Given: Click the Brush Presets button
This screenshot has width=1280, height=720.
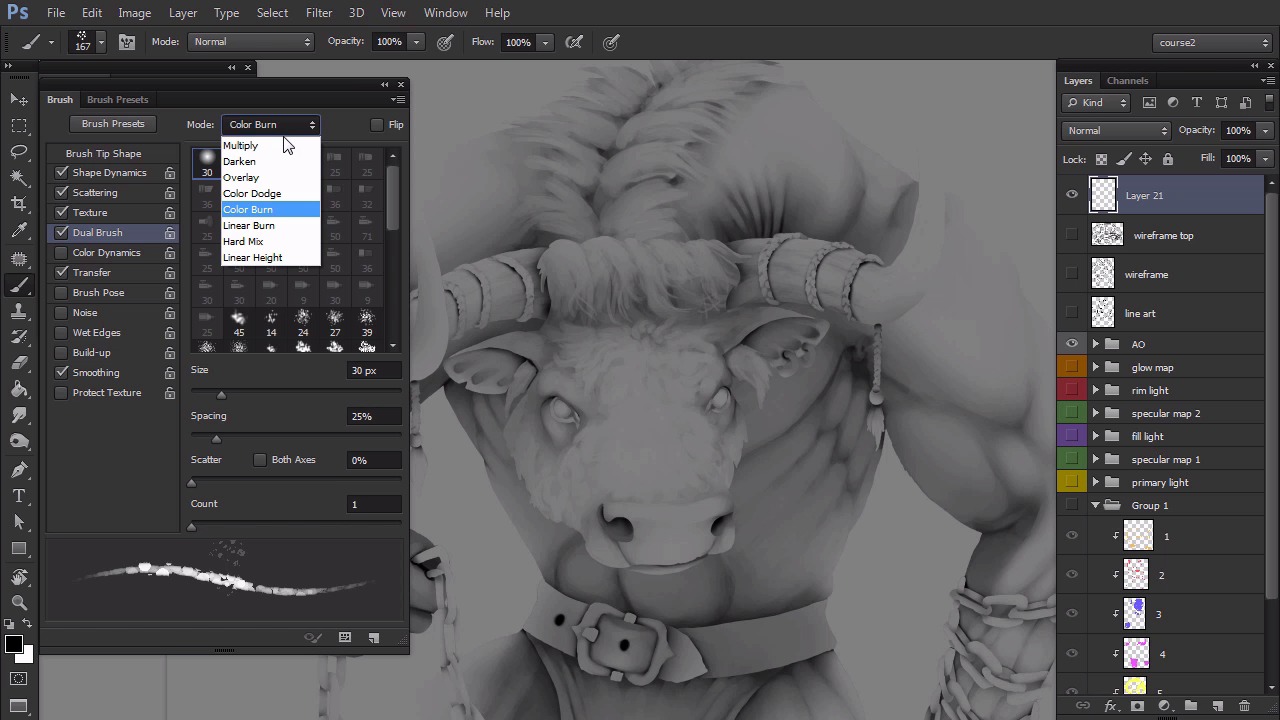Looking at the screenshot, I should point(113,124).
